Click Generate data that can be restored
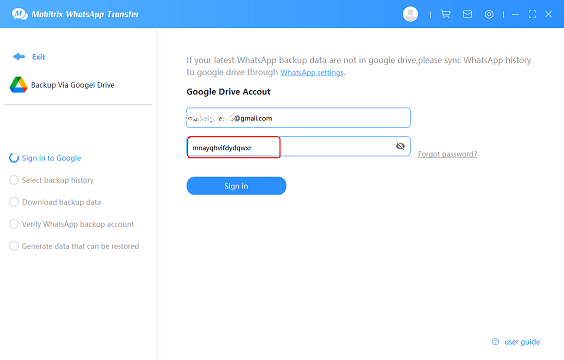 click(x=80, y=246)
